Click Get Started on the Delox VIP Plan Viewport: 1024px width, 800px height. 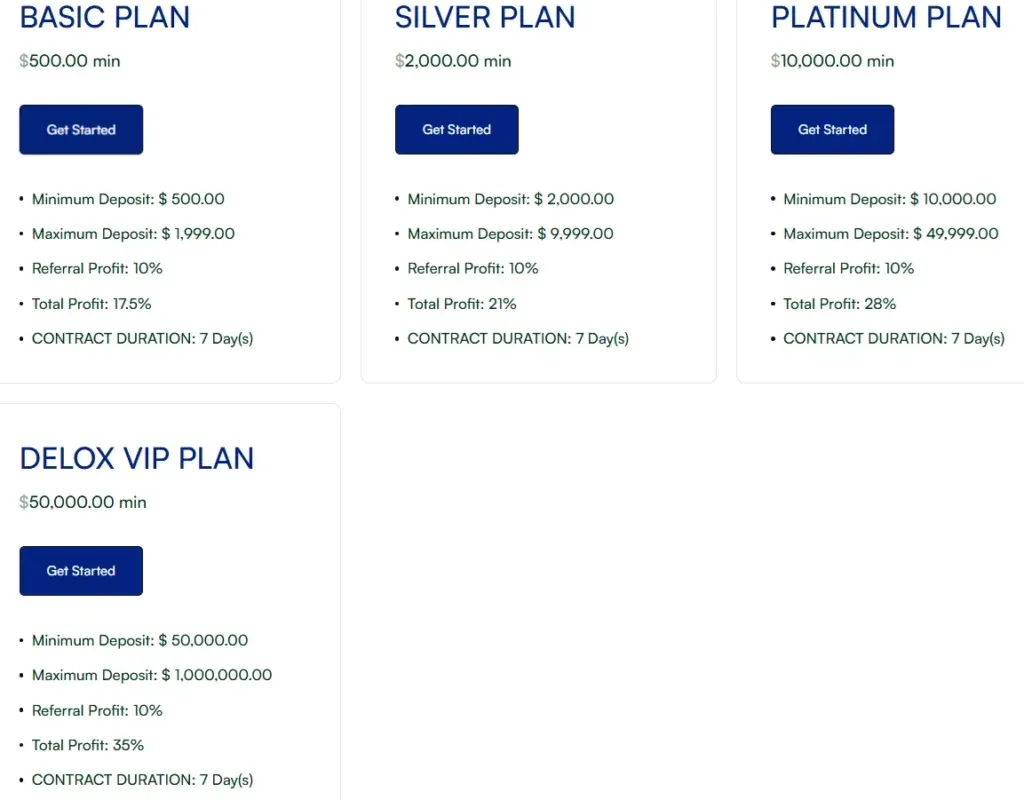(80, 570)
